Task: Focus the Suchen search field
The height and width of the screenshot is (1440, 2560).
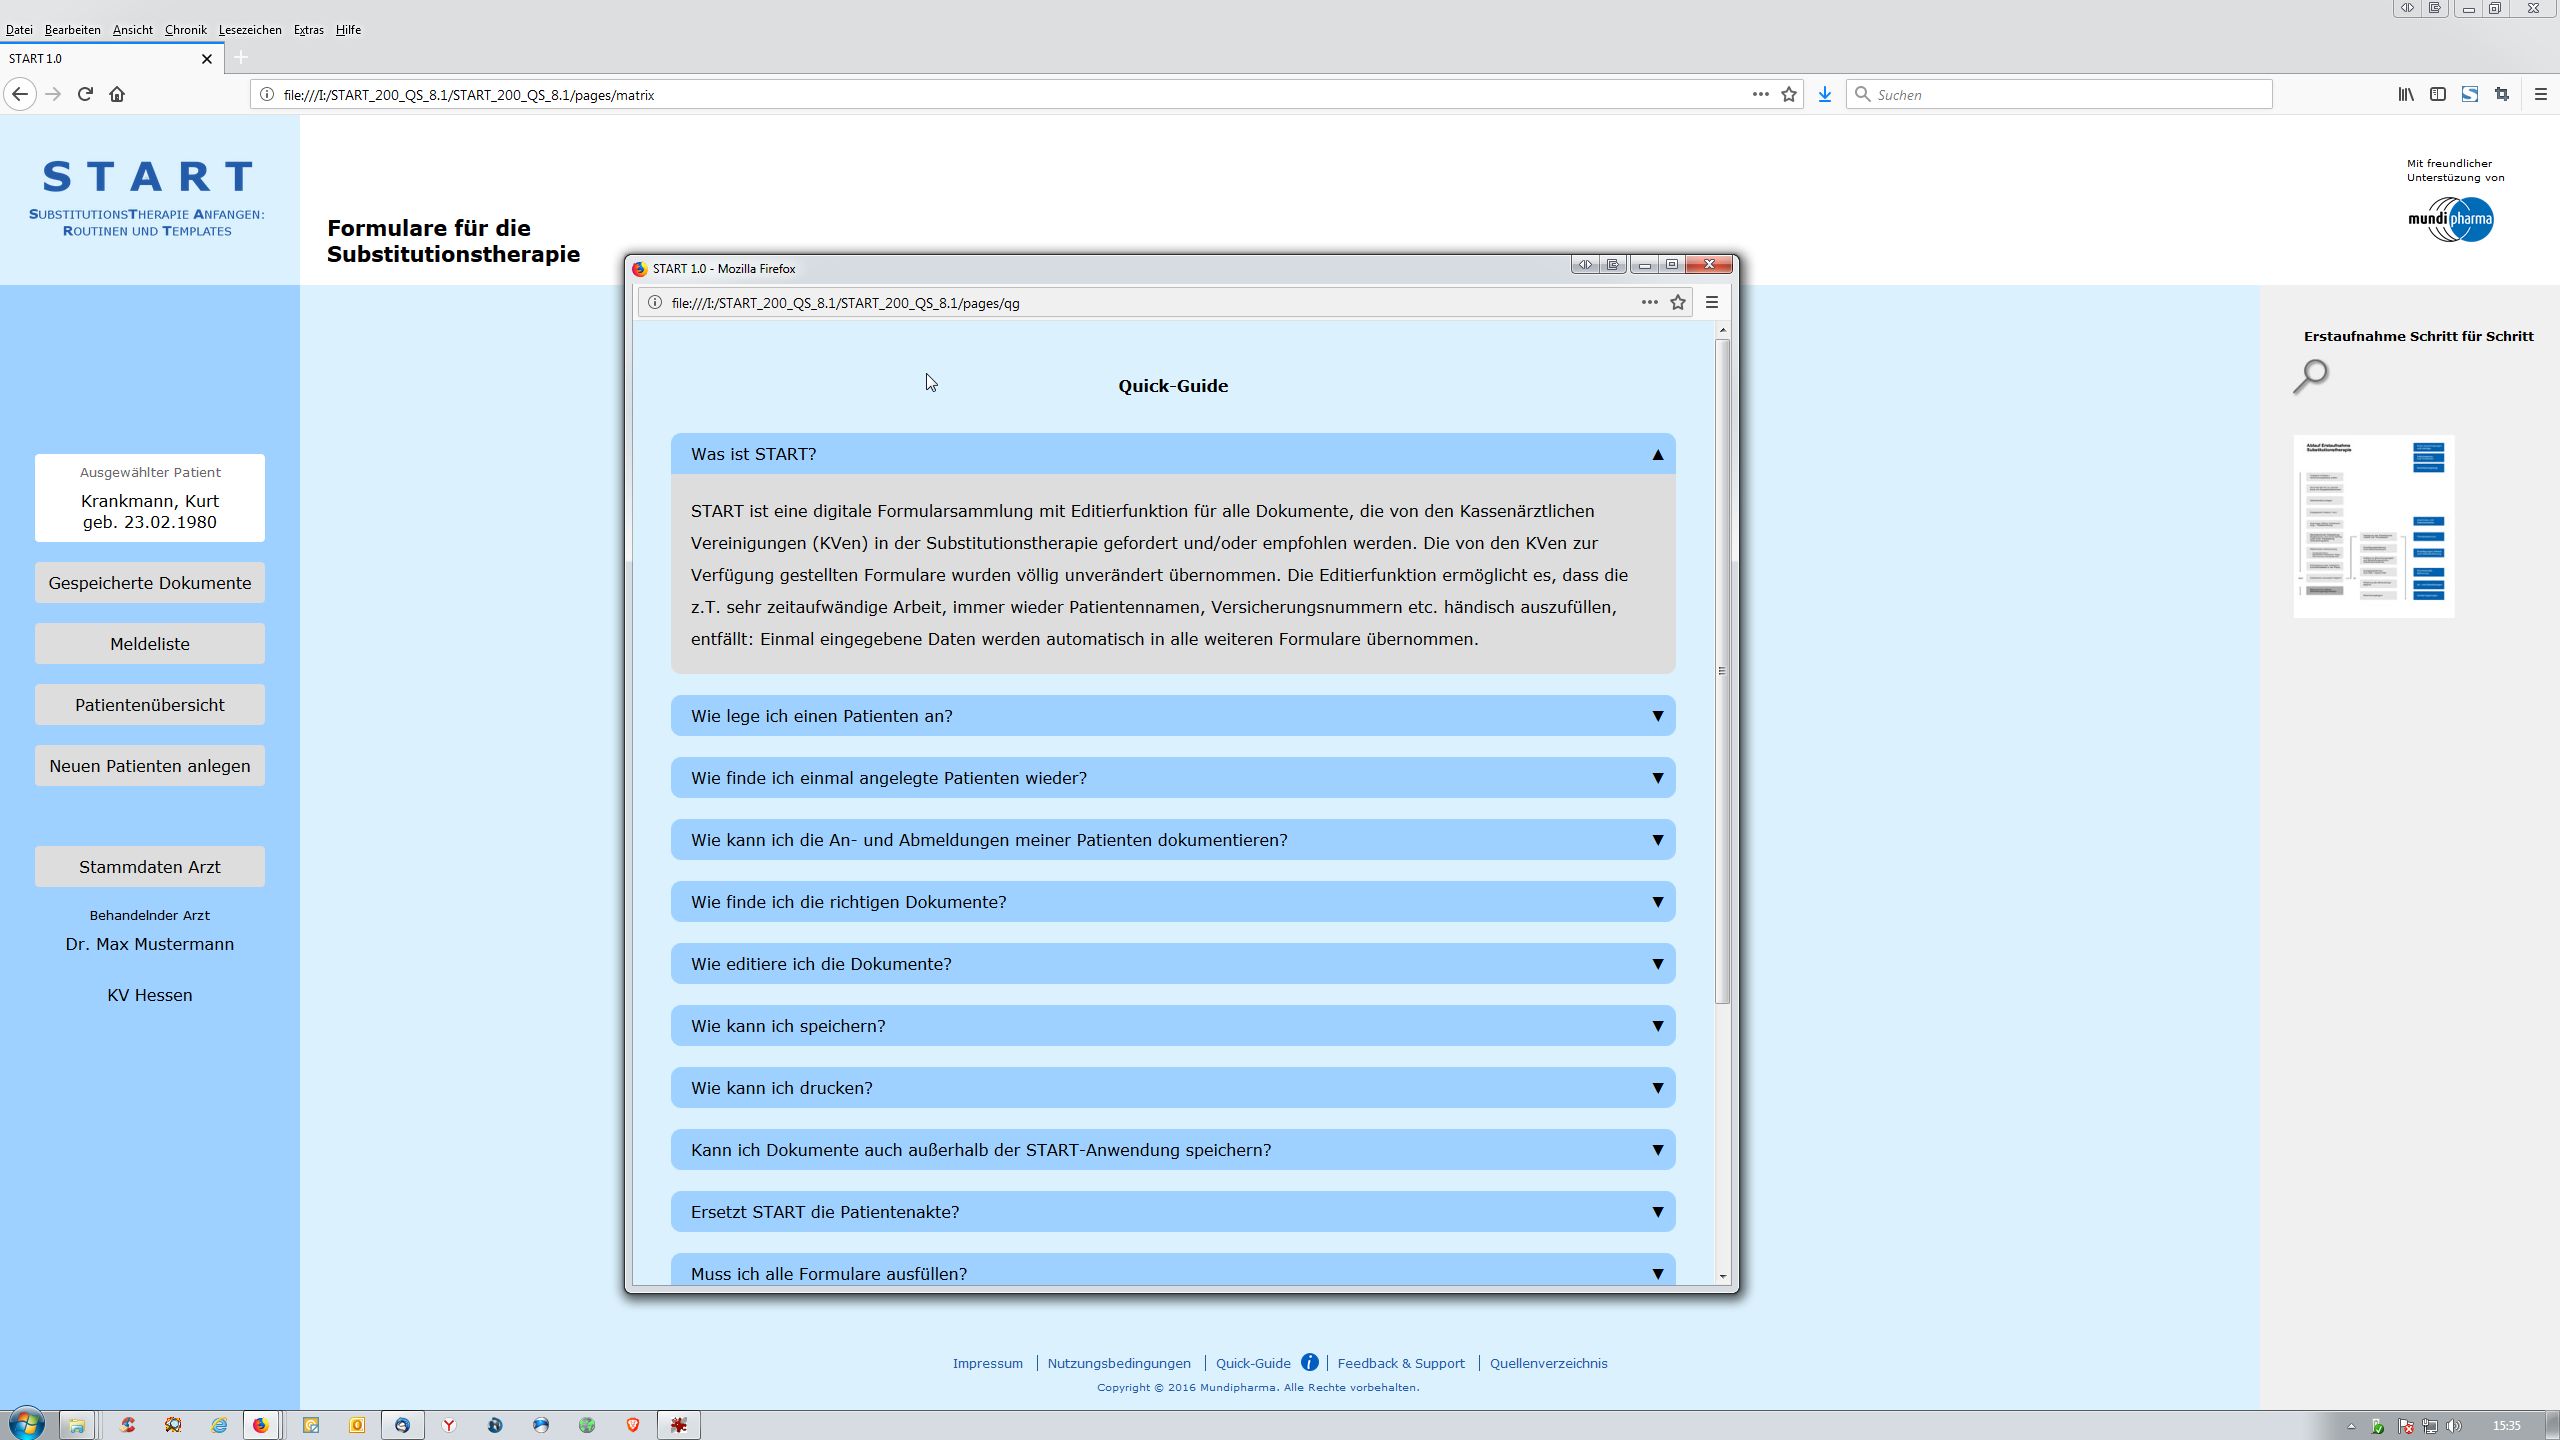Action: pos(2060,94)
